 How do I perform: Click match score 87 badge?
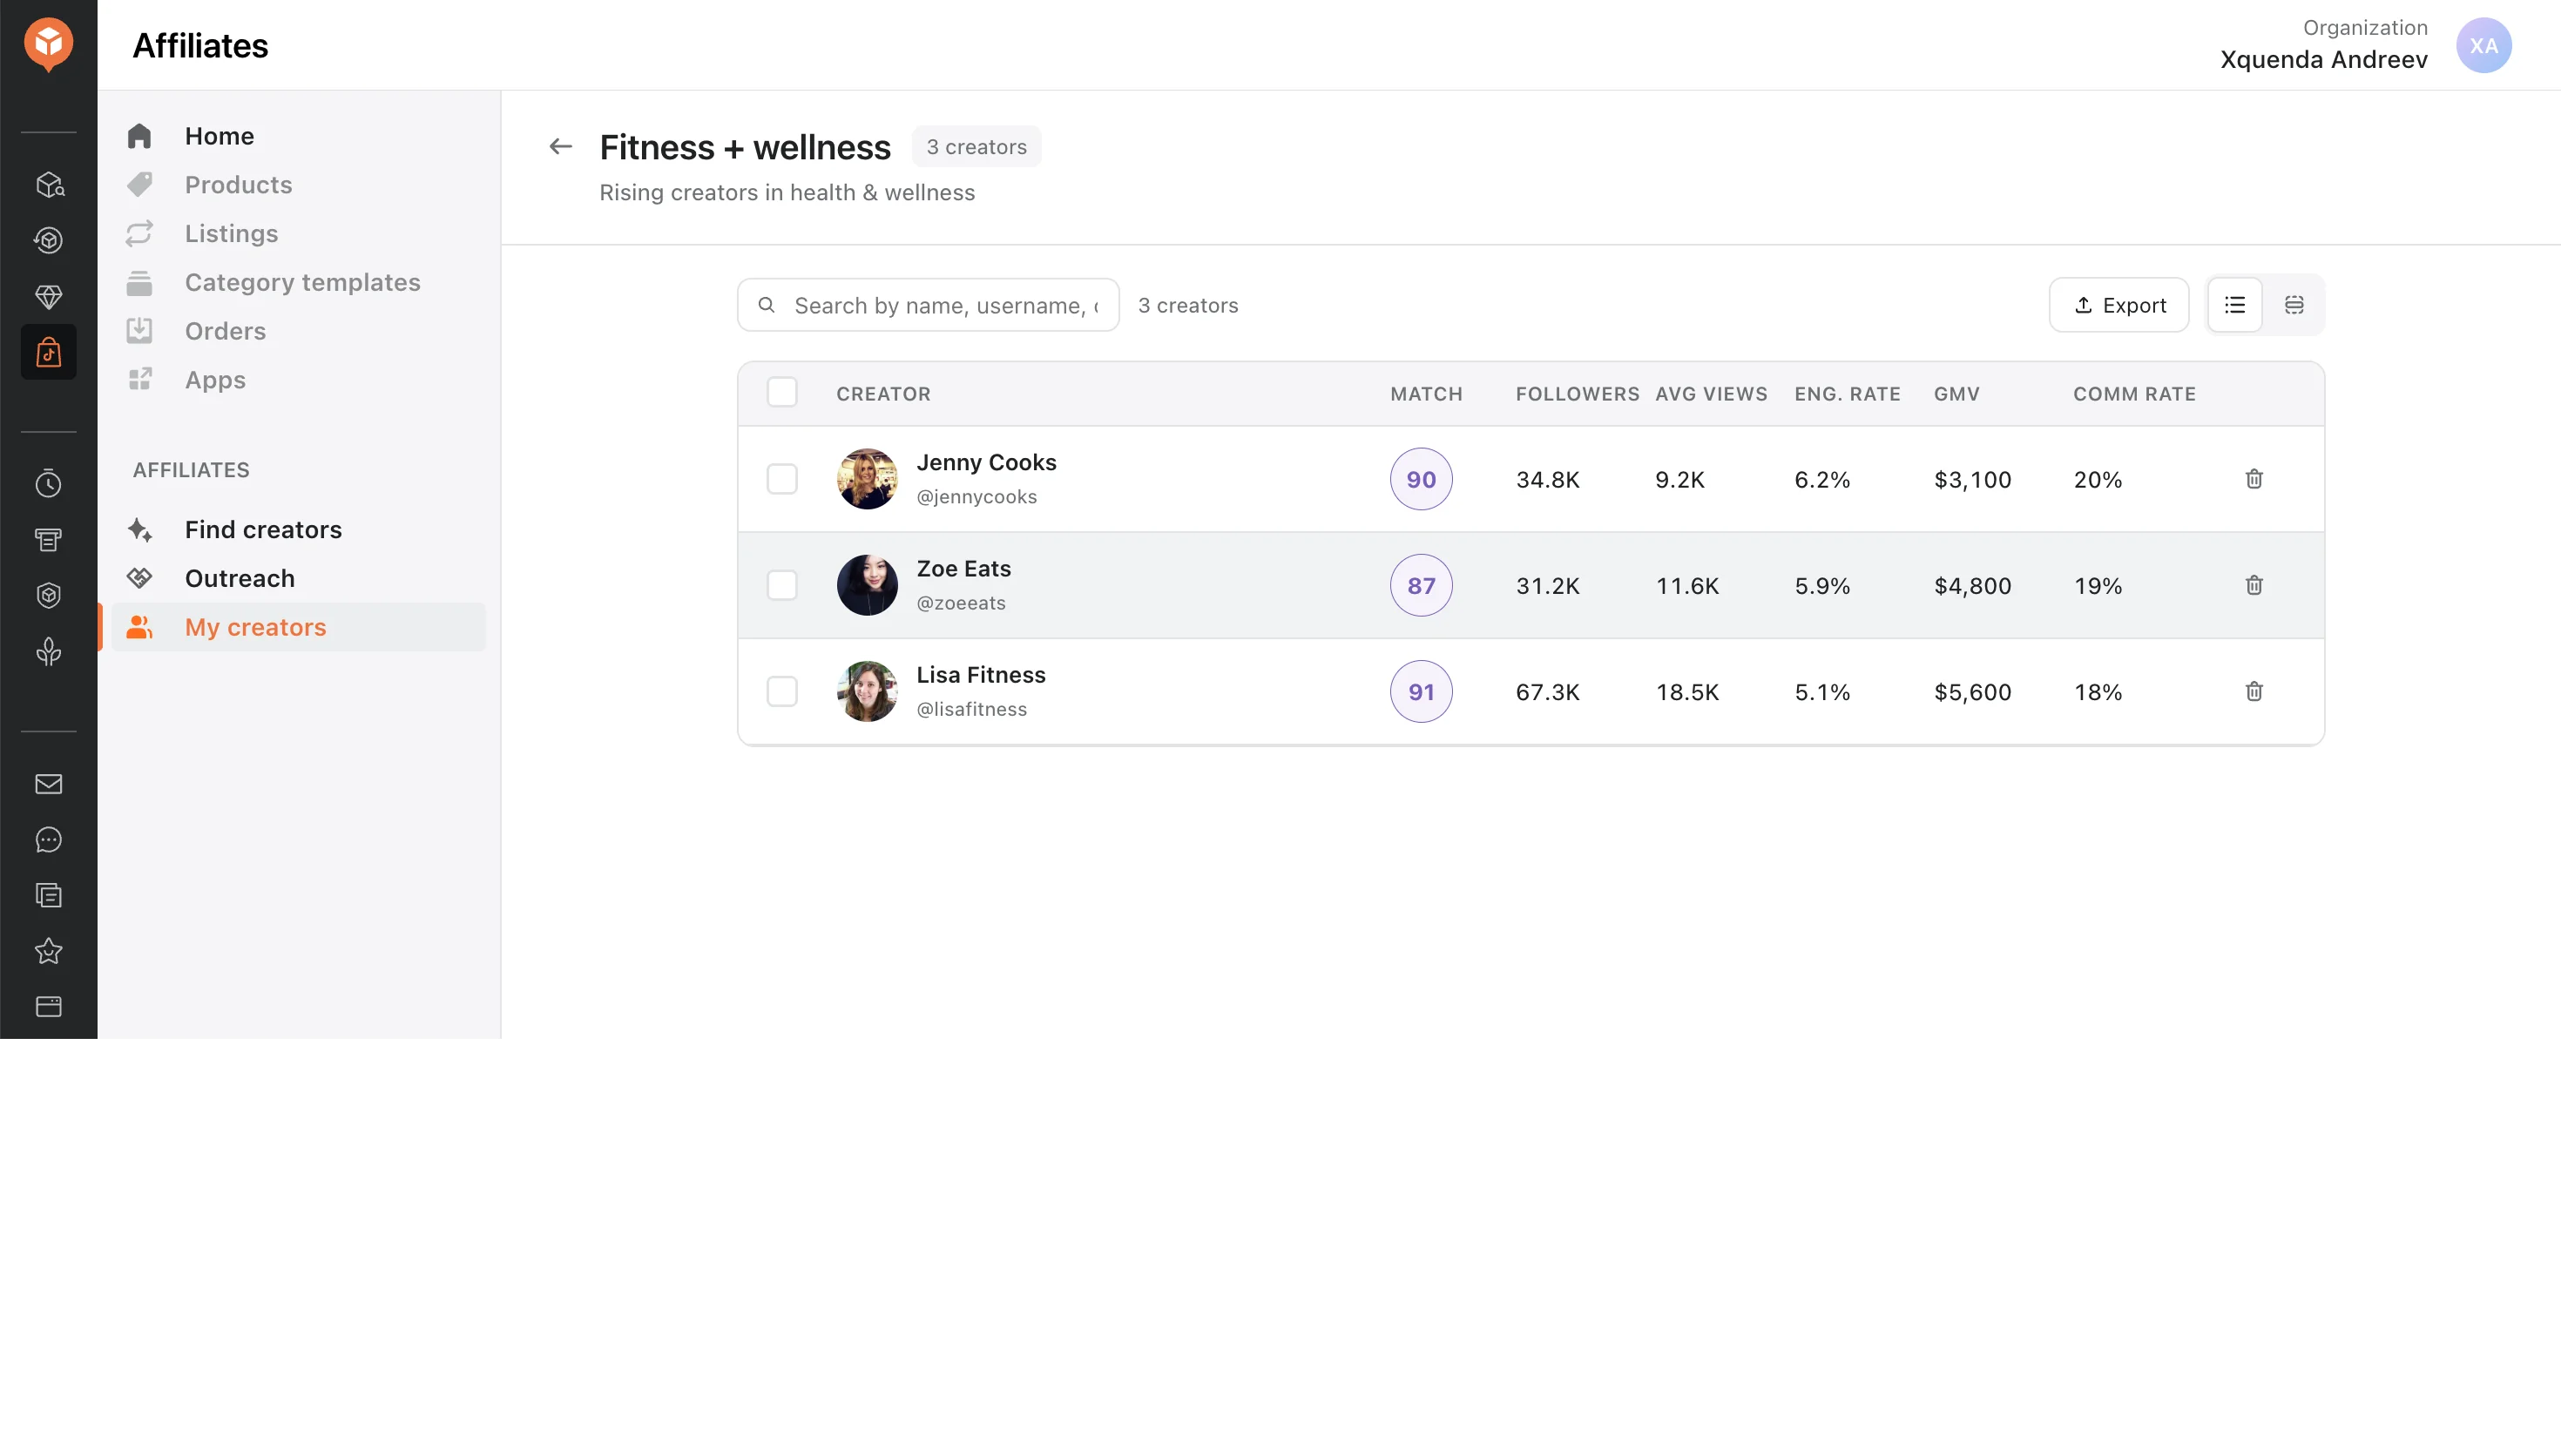1421,585
